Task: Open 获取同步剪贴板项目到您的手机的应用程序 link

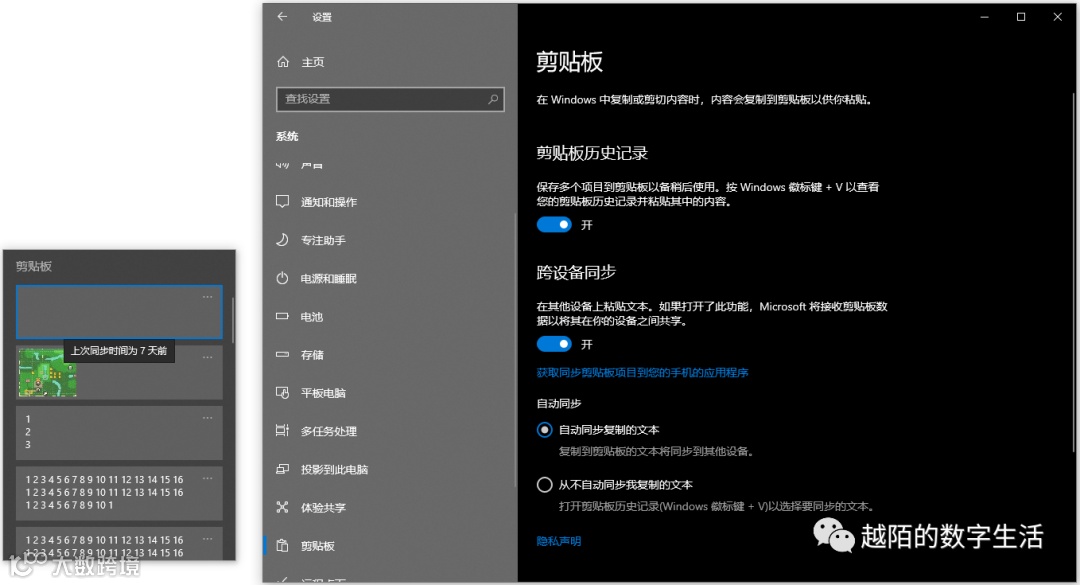Action: pyautogui.click(x=642, y=373)
